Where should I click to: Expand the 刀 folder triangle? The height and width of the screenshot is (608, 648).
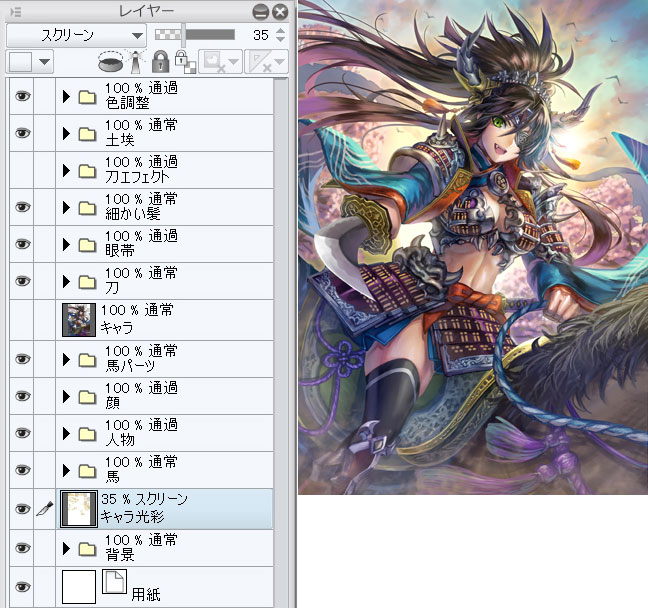(66, 281)
